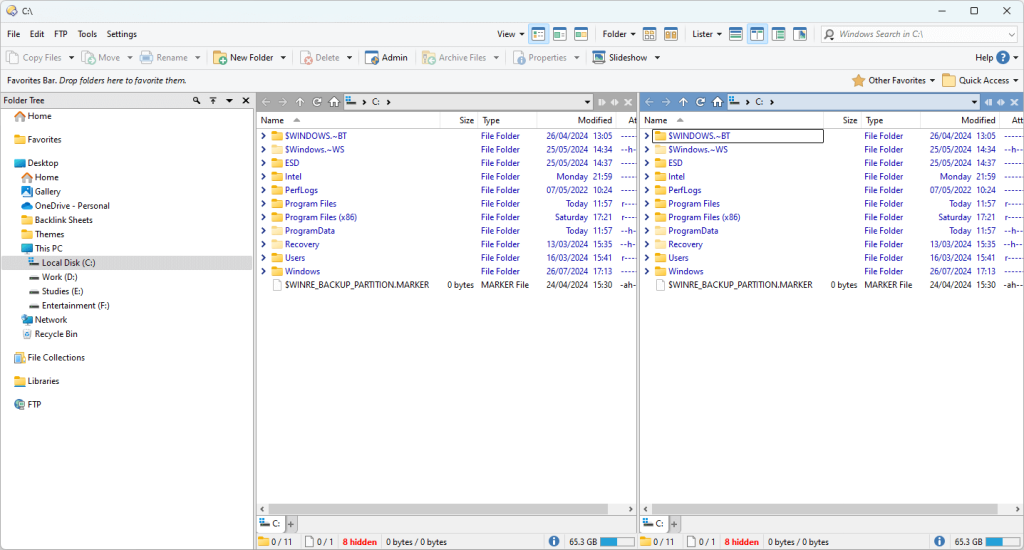Open the New Folder dropdown arrow
1024x550 pixels.
click(x=283, y=58)
